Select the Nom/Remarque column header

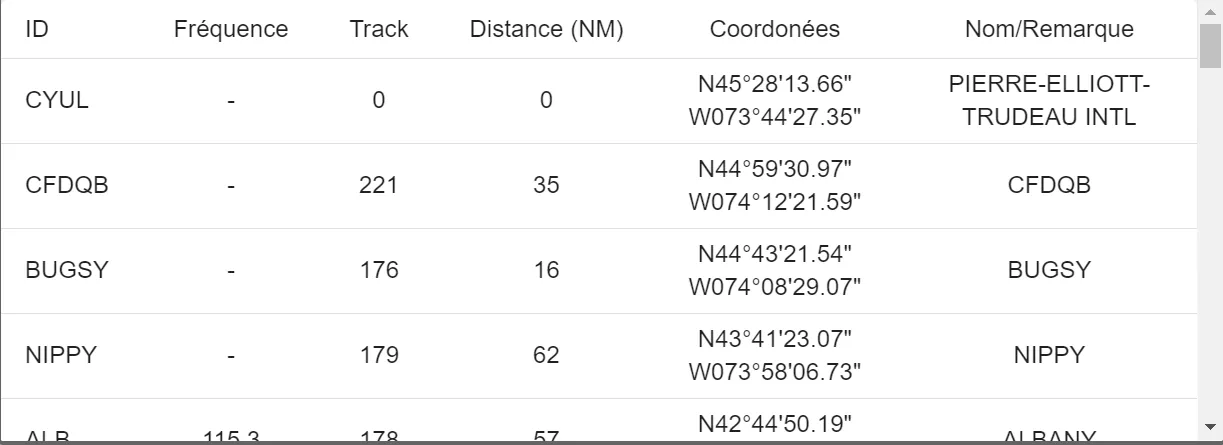point(1049,29)
